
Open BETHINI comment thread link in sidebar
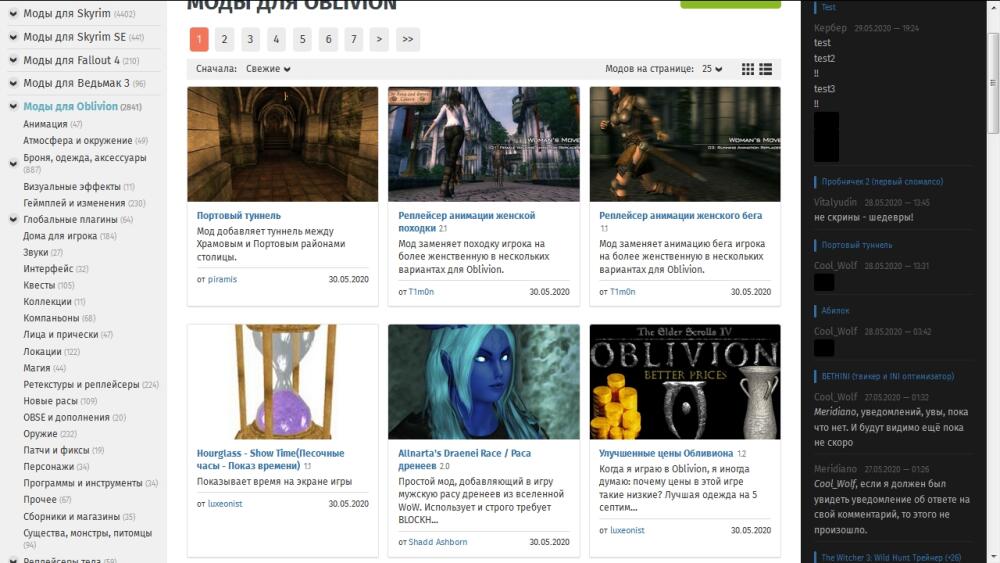click(x=888, y=376)
